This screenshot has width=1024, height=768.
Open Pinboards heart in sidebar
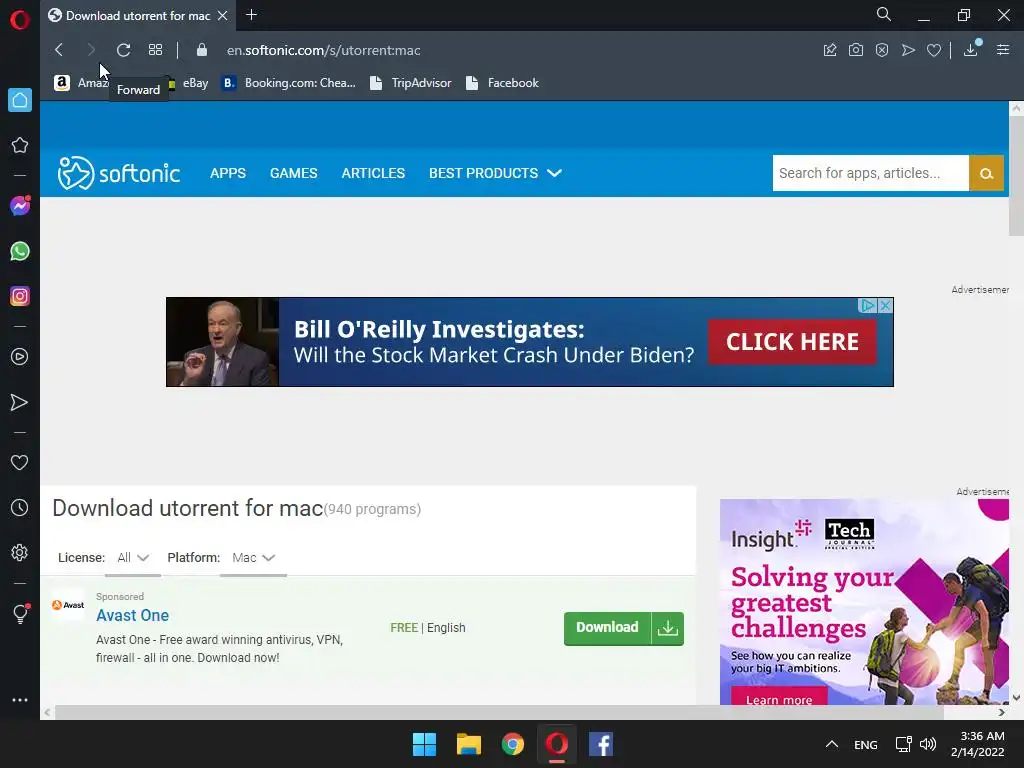click(20, 462)
